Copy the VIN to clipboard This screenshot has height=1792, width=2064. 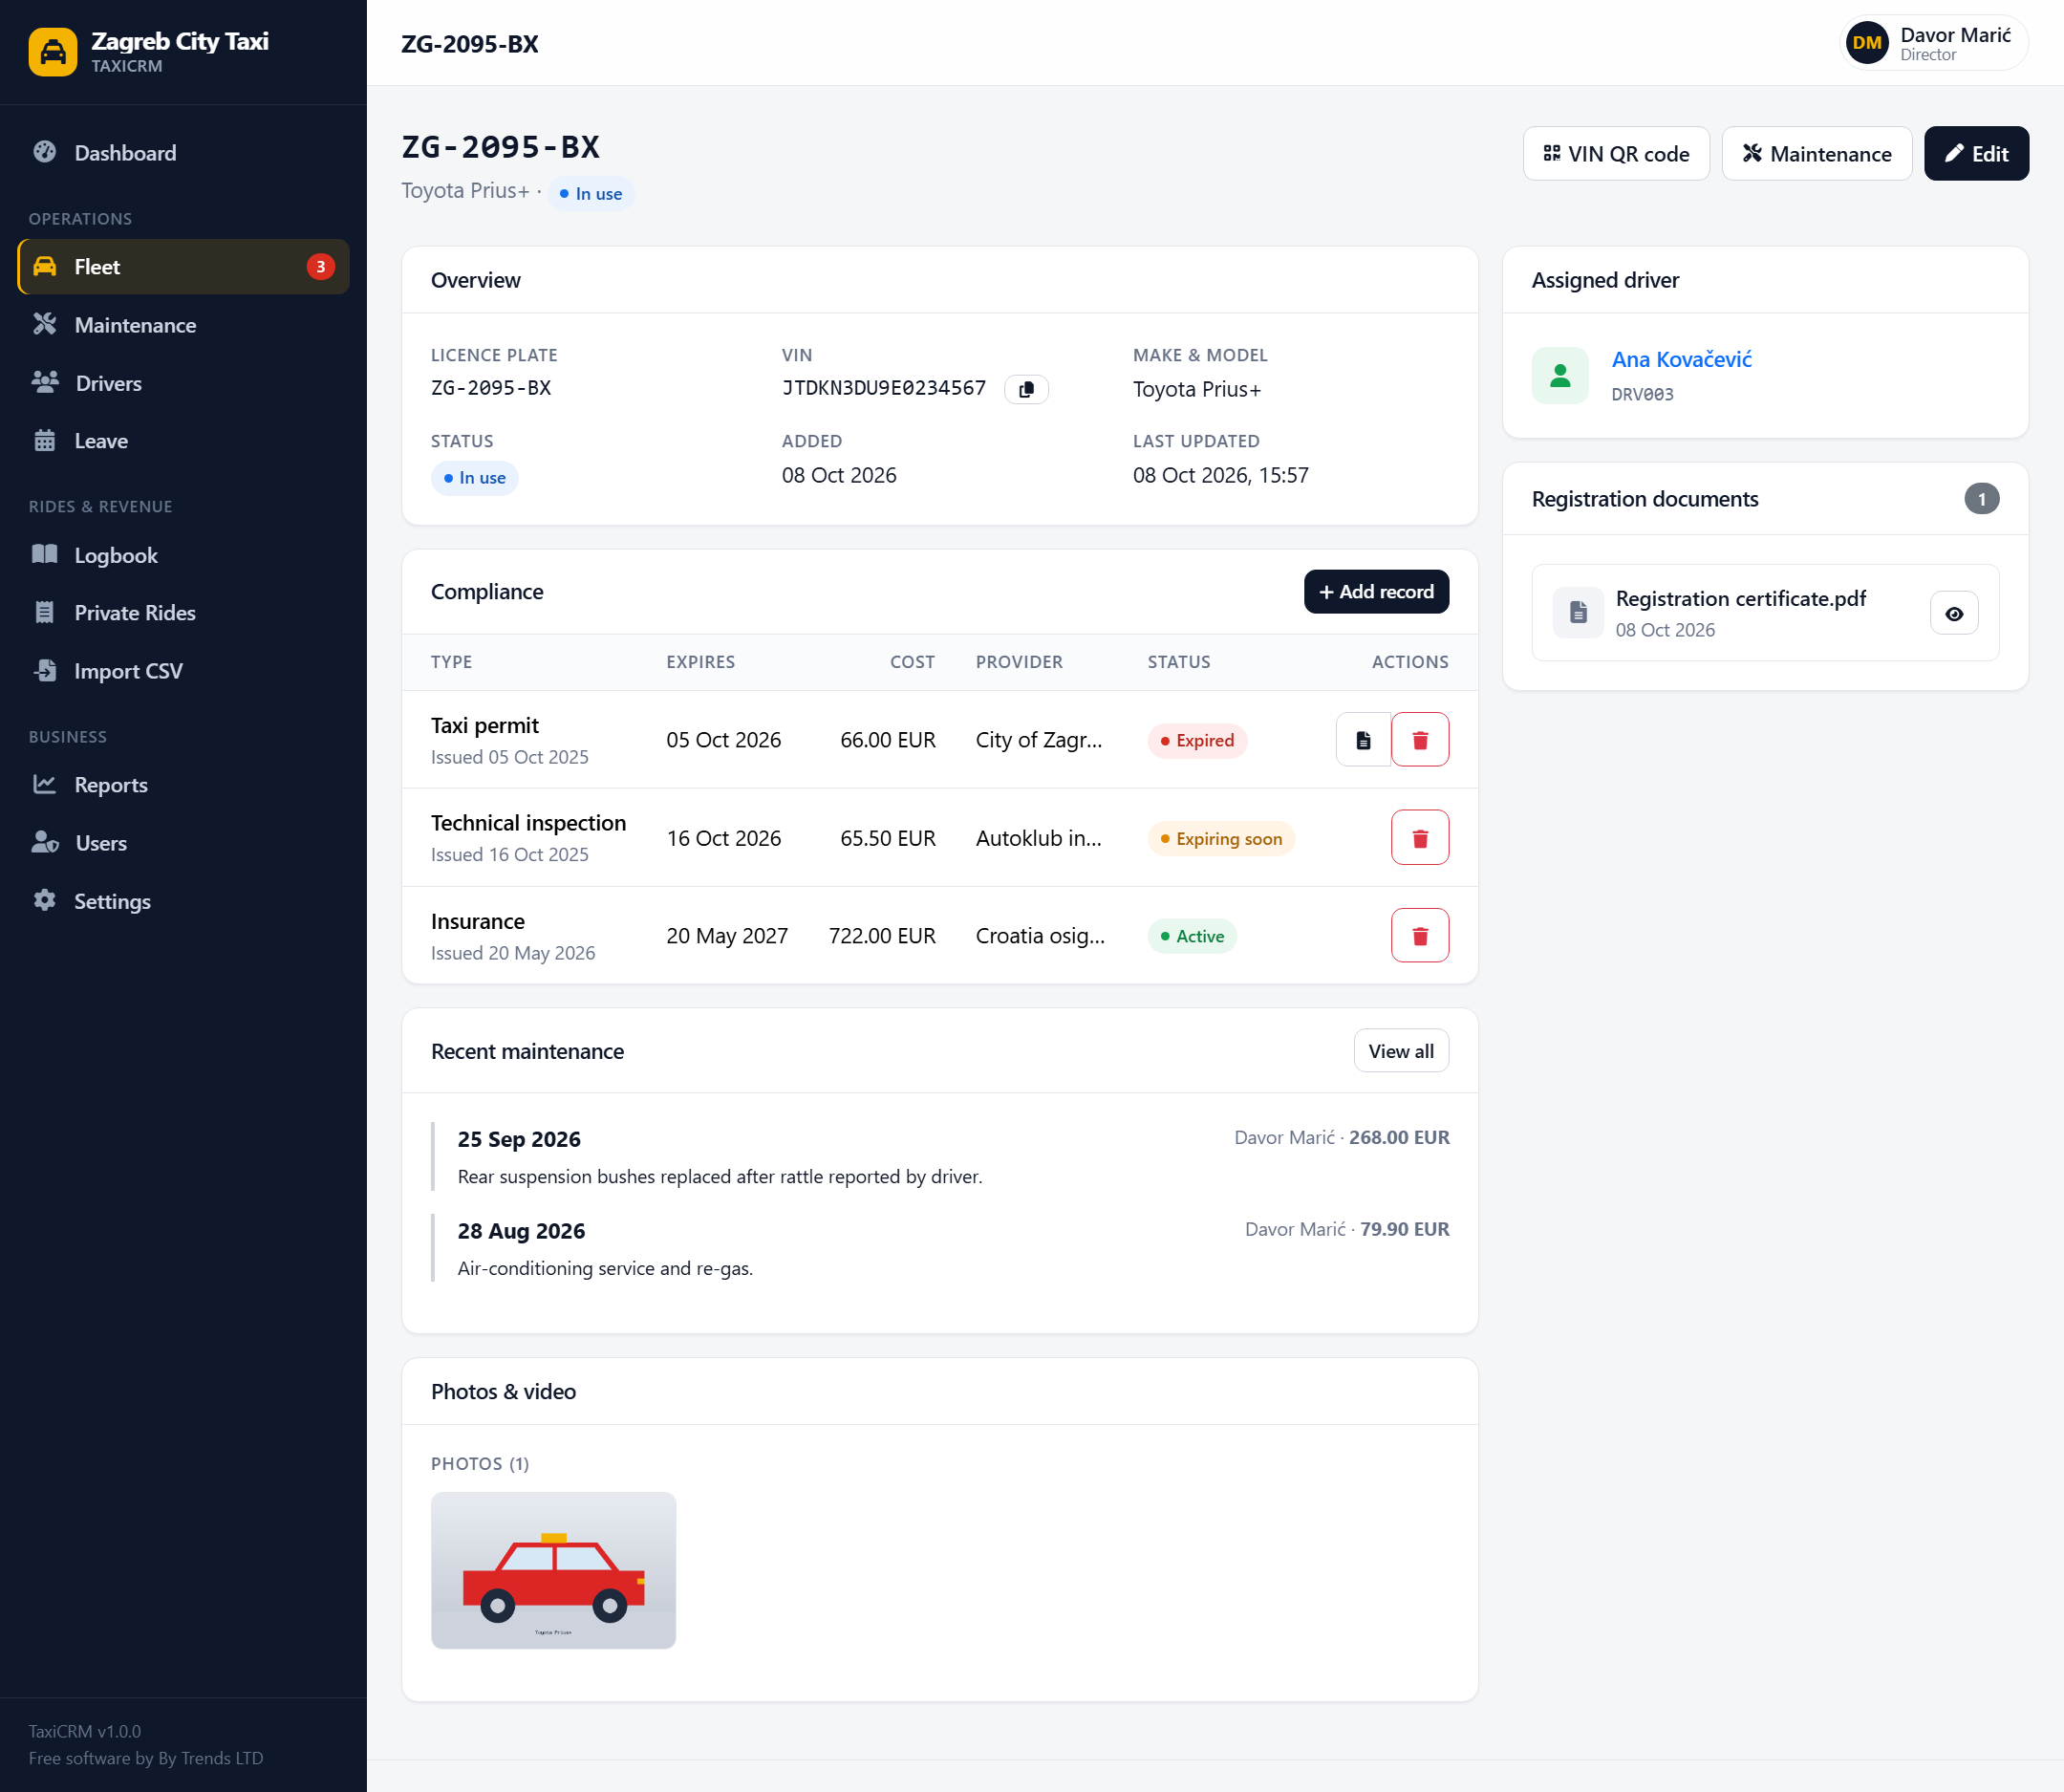(x=1026, y=389)
